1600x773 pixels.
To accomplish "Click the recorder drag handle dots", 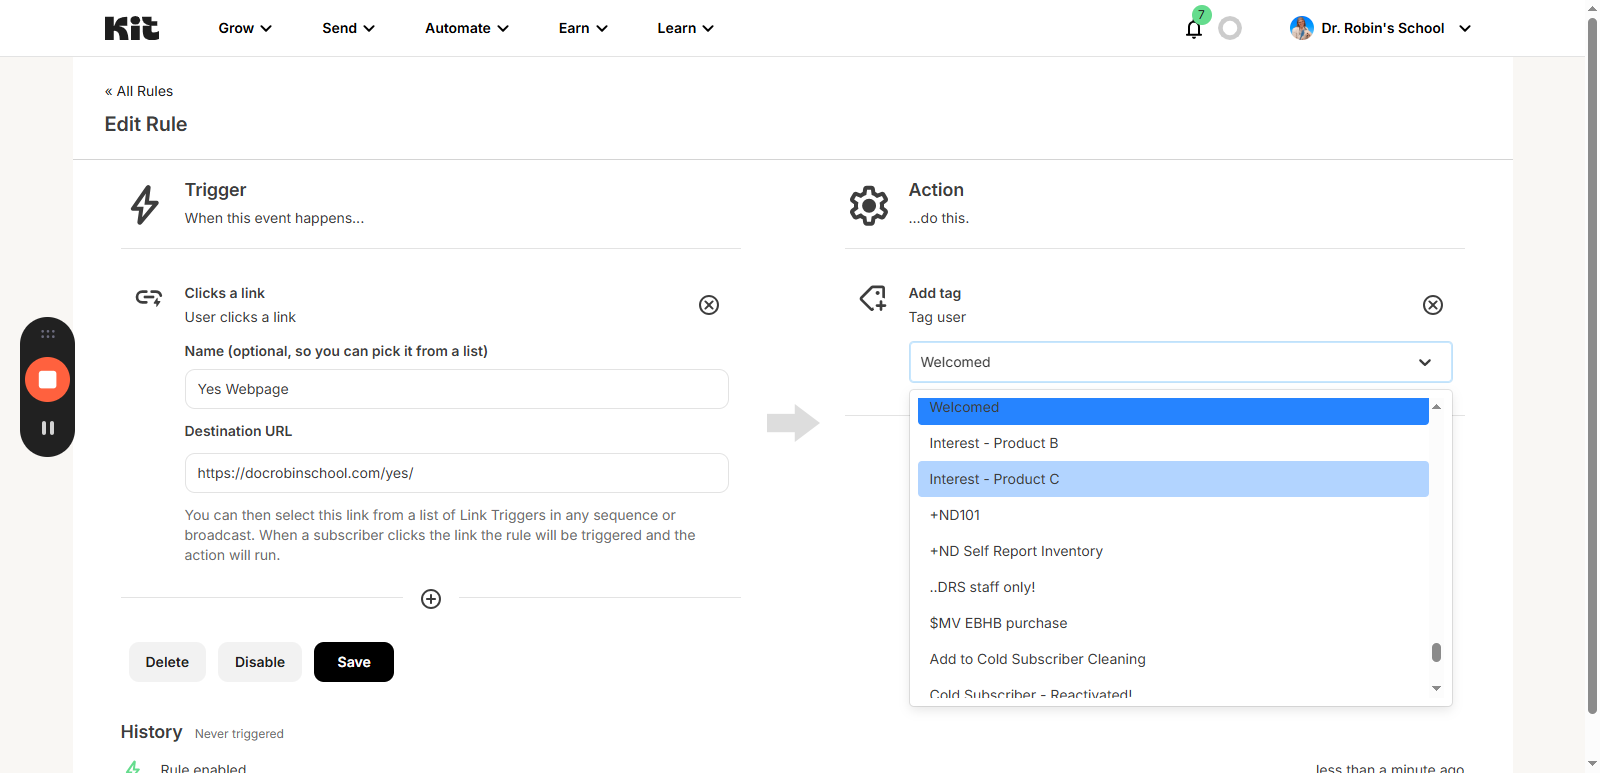I will 47,334.
